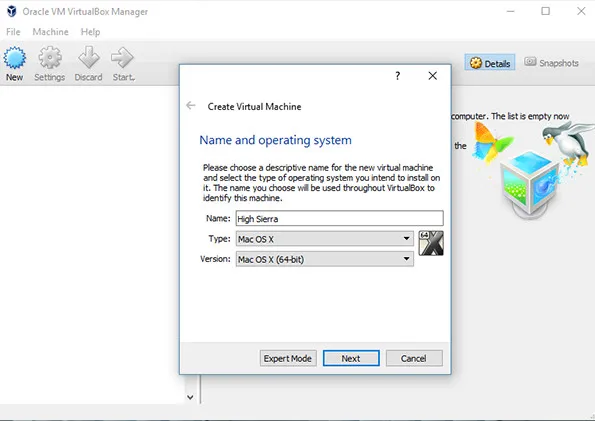Viewport: 595px width, 421px height.
Task: Close the Create Virtual Machine dialog
Action: click(x=433, y=76)
